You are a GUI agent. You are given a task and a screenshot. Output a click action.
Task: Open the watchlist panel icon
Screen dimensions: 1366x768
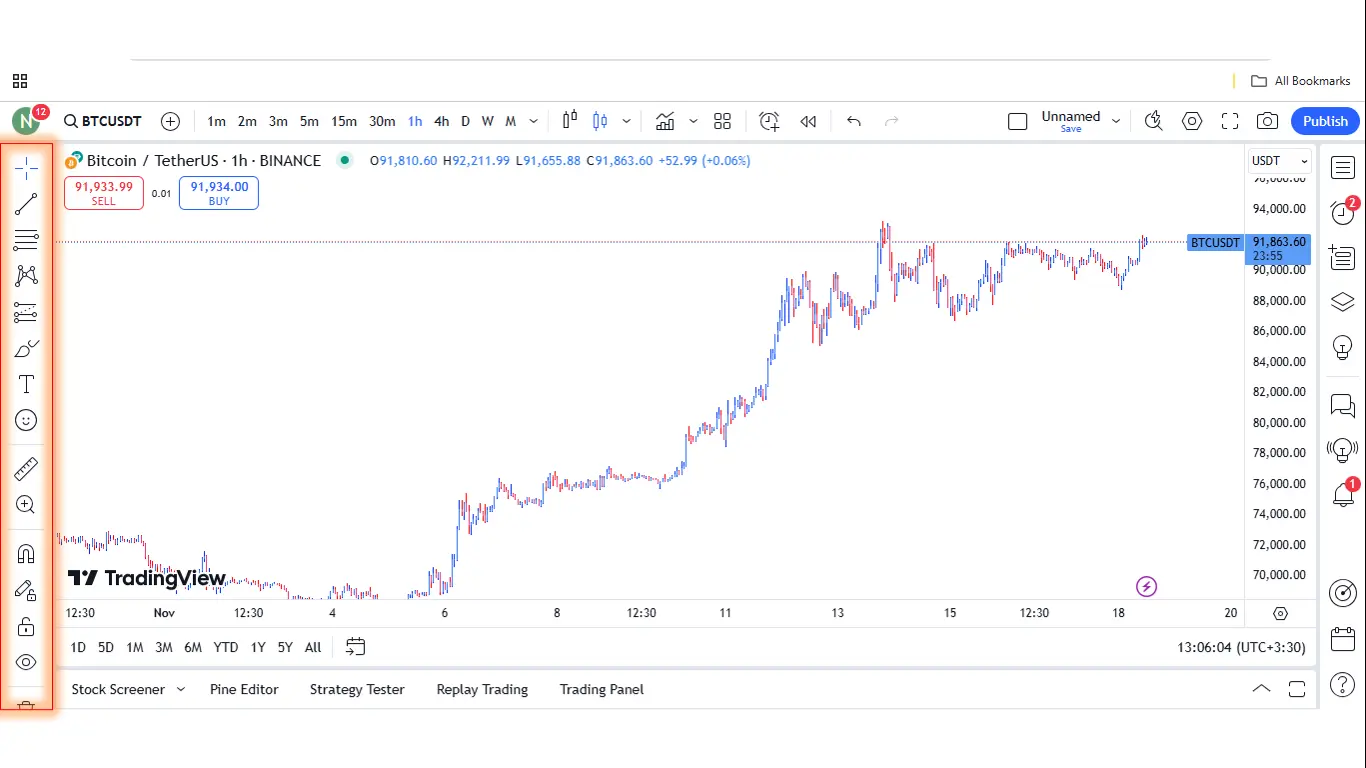click(1342, 168)
